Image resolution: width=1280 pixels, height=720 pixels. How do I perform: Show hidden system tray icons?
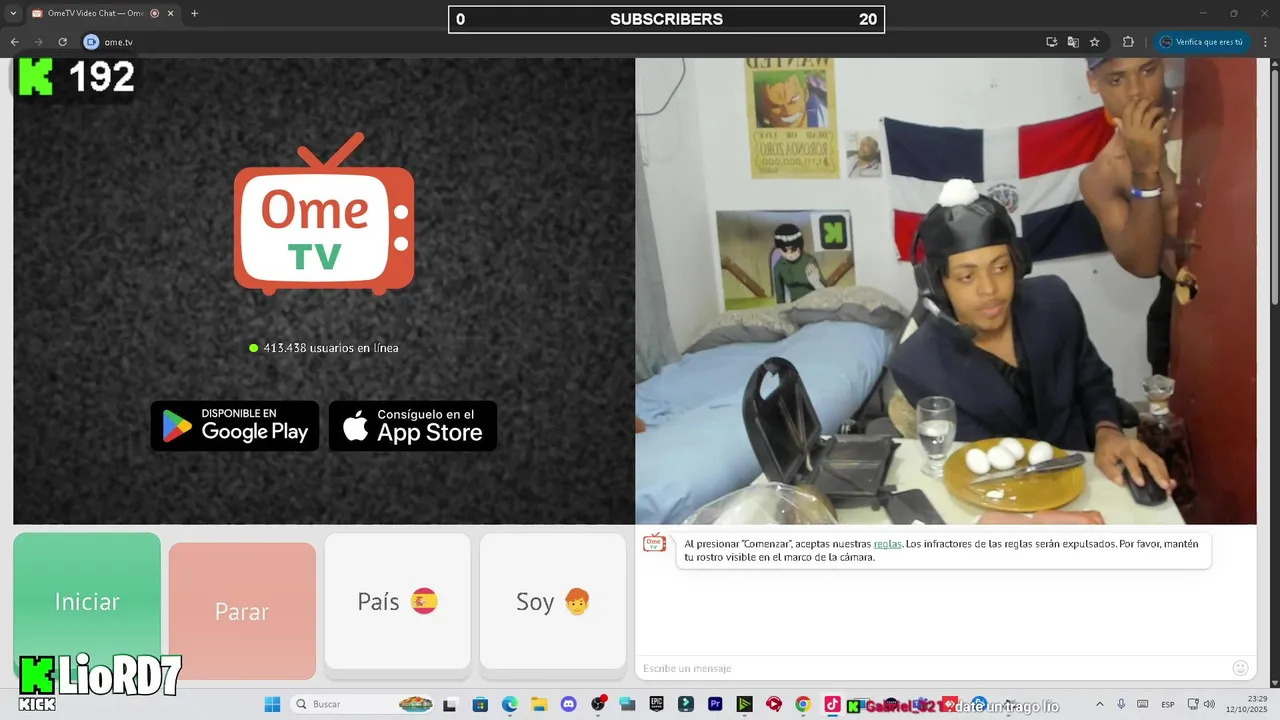[1100, 704]
